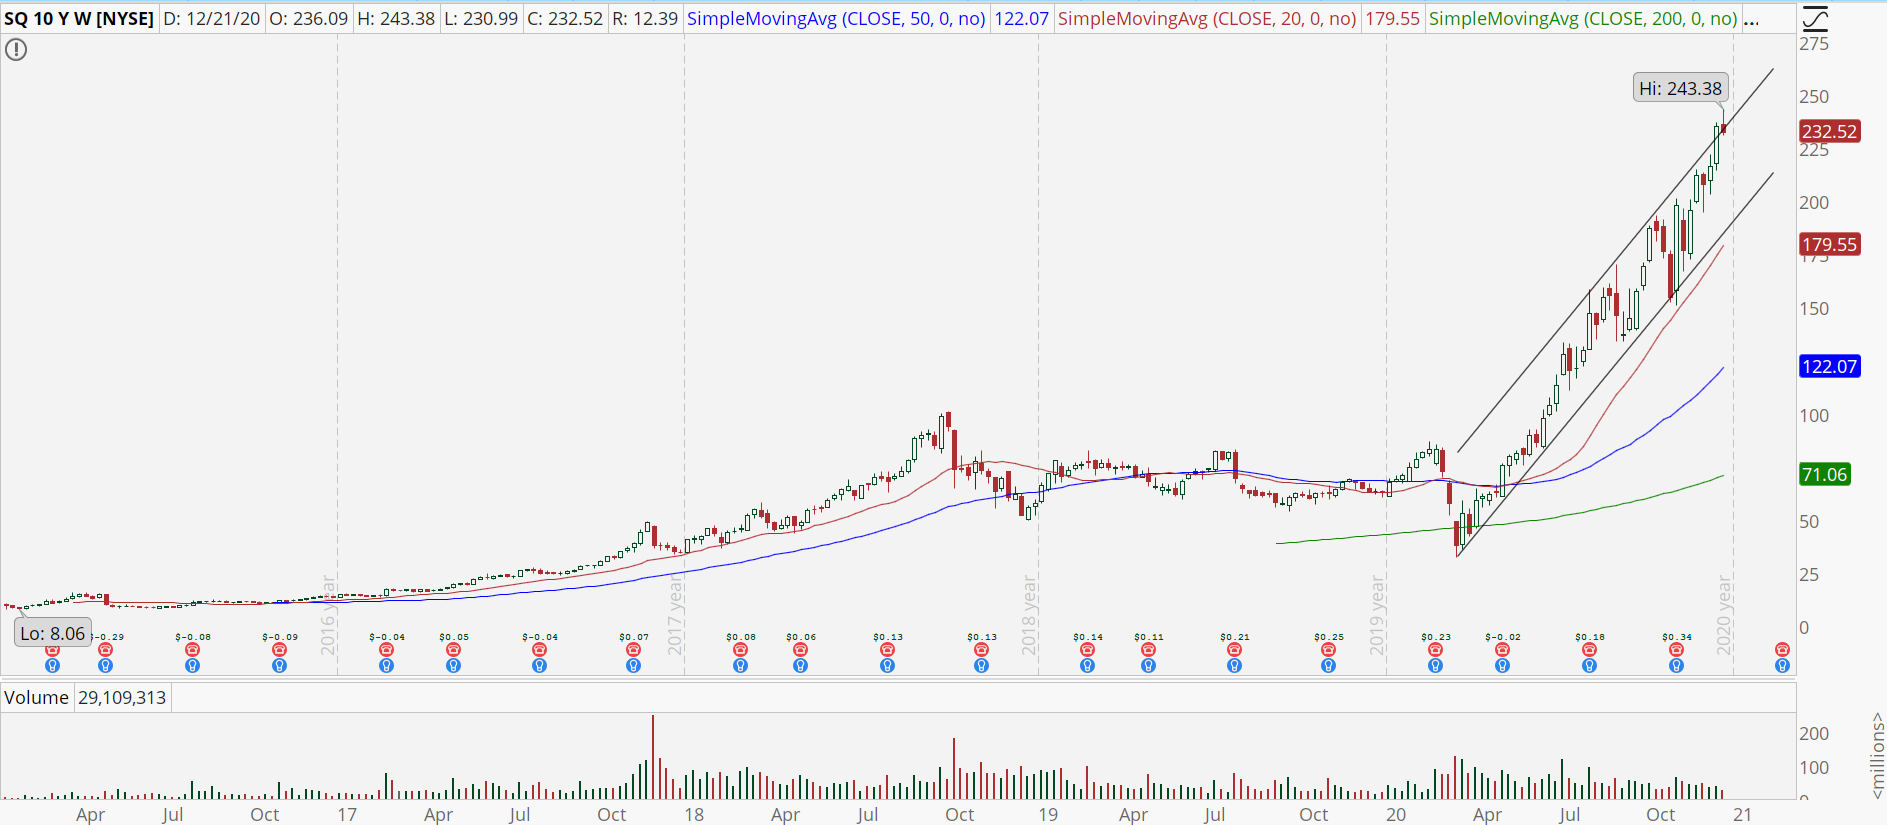Open the red phone icon under $-0.08
The width and height of the screenshot is (1887, 825).
[192, 650]
